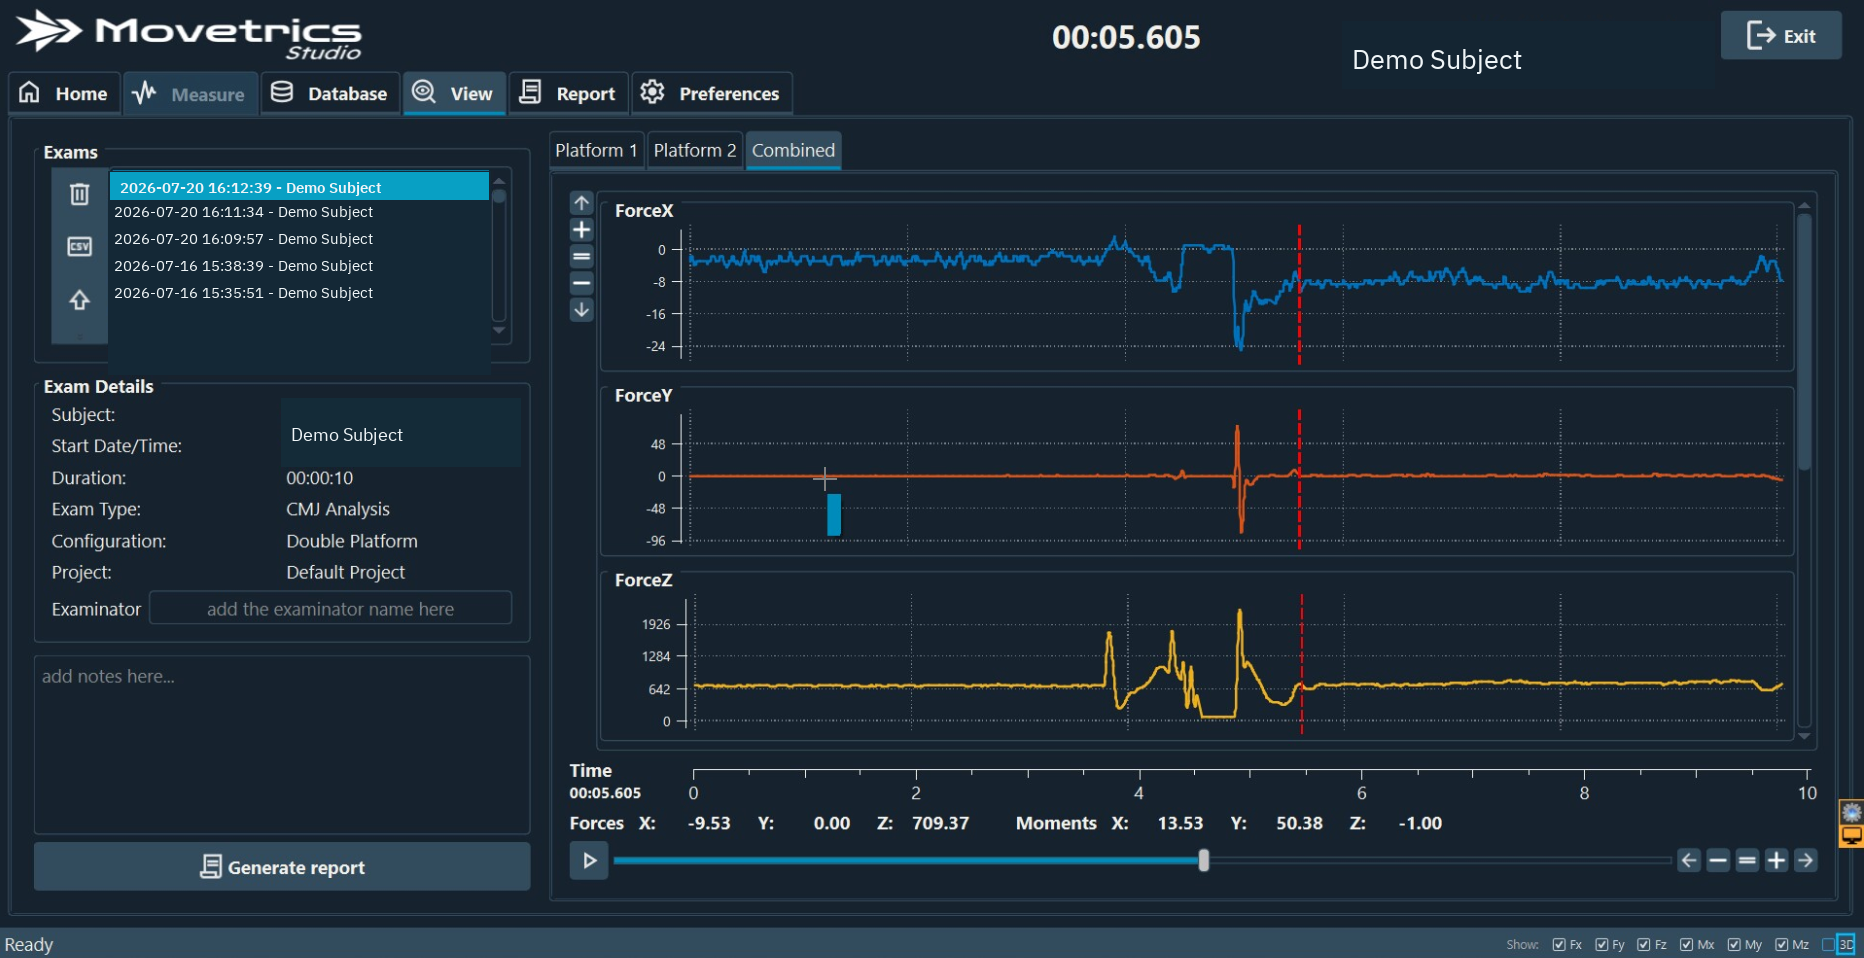
Task: Click the orange monitor side icon
Action: point(1852,835)
